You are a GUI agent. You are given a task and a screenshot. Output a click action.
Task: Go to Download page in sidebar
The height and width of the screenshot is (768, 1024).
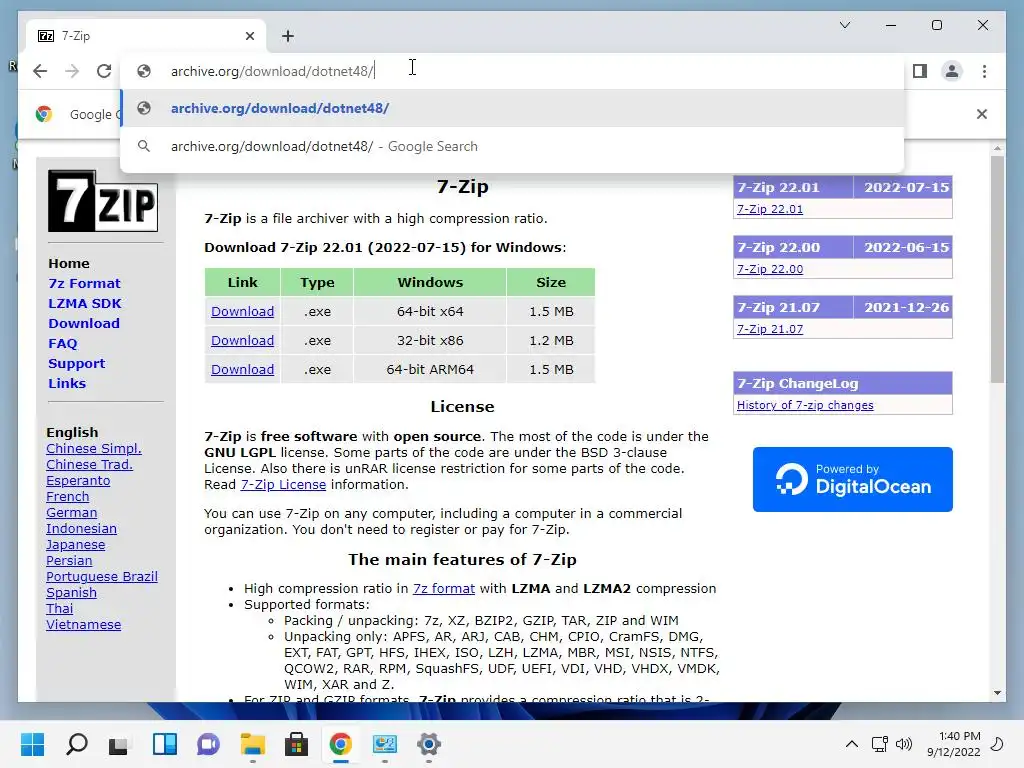tap(84, 323)
